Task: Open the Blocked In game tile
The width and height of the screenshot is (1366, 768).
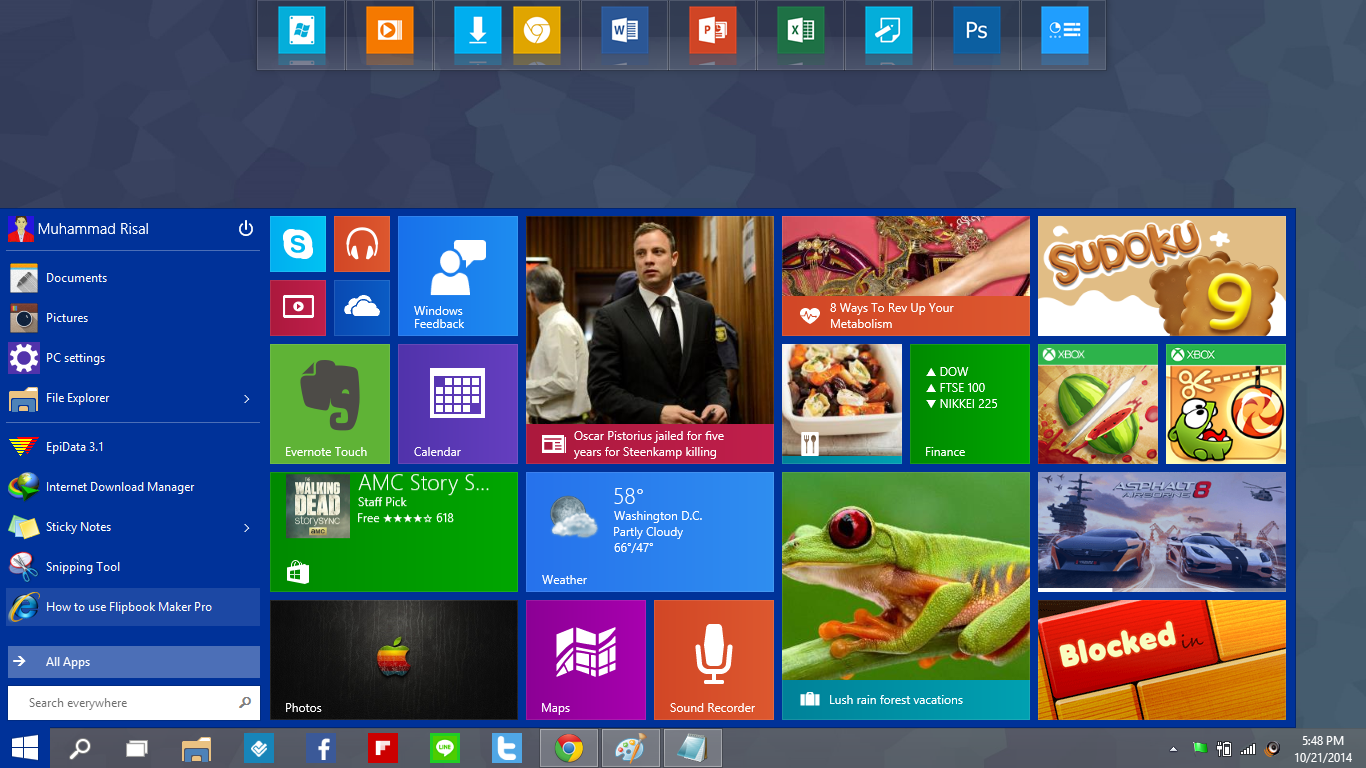Action: click(x=1162, y=660)
